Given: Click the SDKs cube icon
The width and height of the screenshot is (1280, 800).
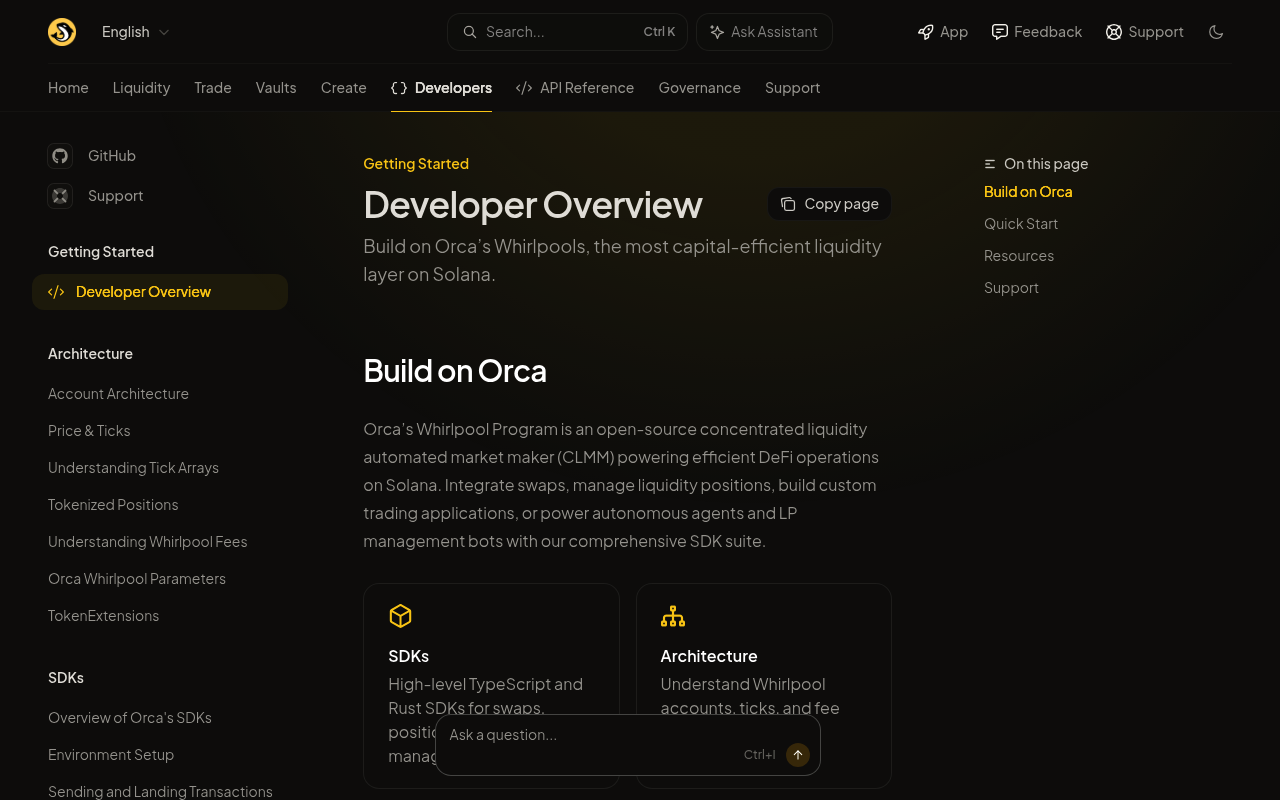Looking at the screenshot, I should (x=400, y=616).
